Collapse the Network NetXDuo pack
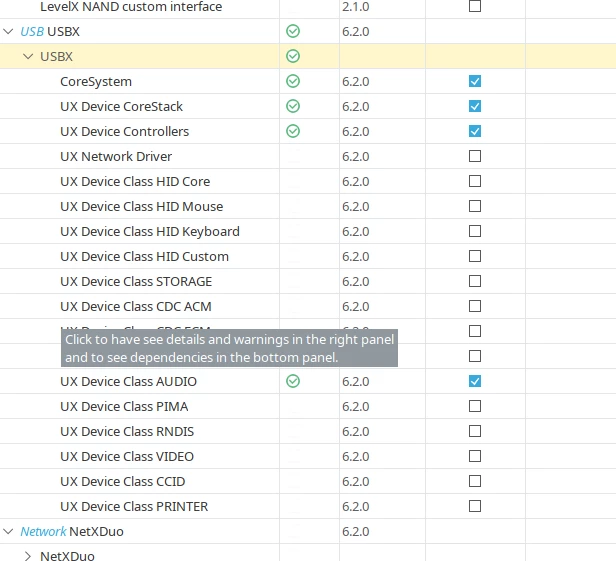 8,531
